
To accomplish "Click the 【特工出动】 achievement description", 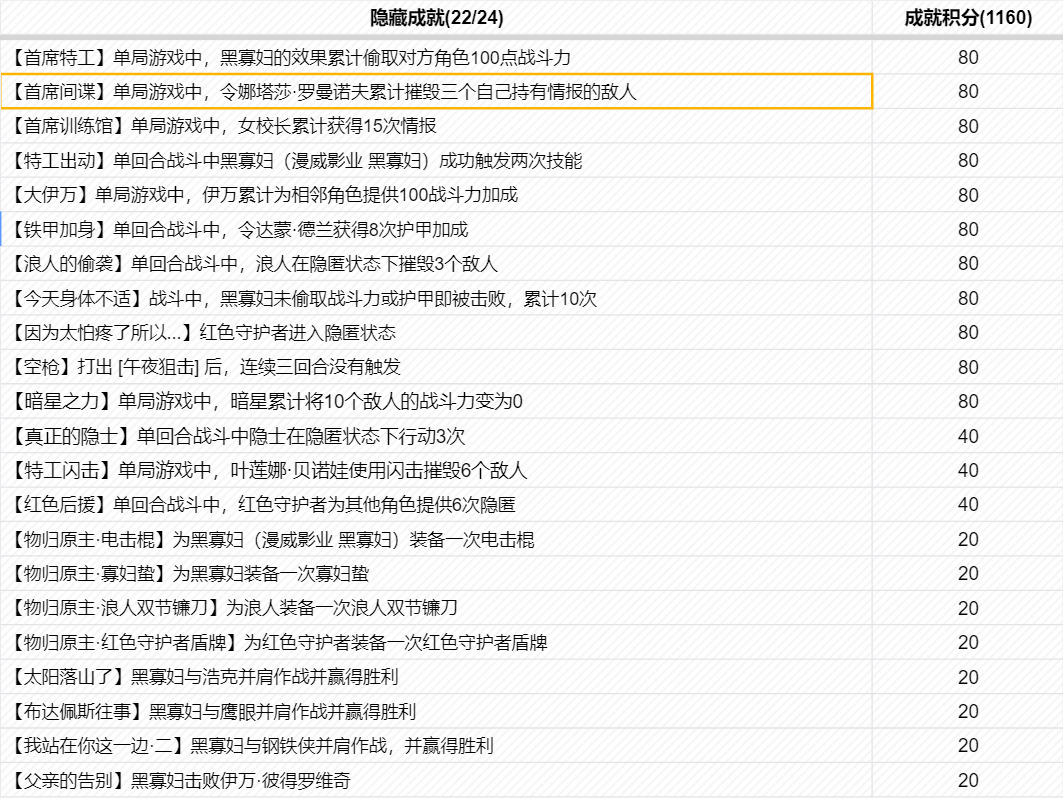I will (298, 161).
